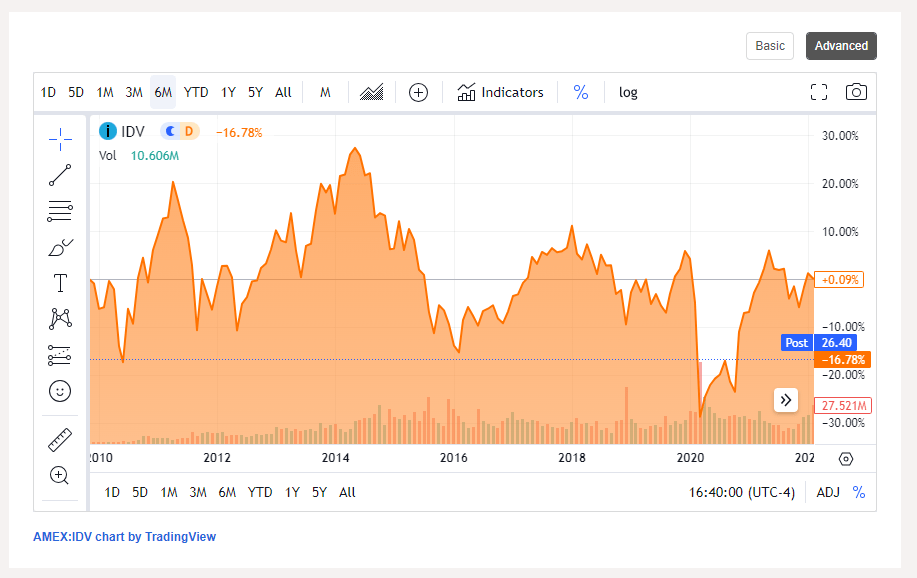Click the 2018 label on time axis
This screenshot has height=578, width=917.
tap(571, 458)
